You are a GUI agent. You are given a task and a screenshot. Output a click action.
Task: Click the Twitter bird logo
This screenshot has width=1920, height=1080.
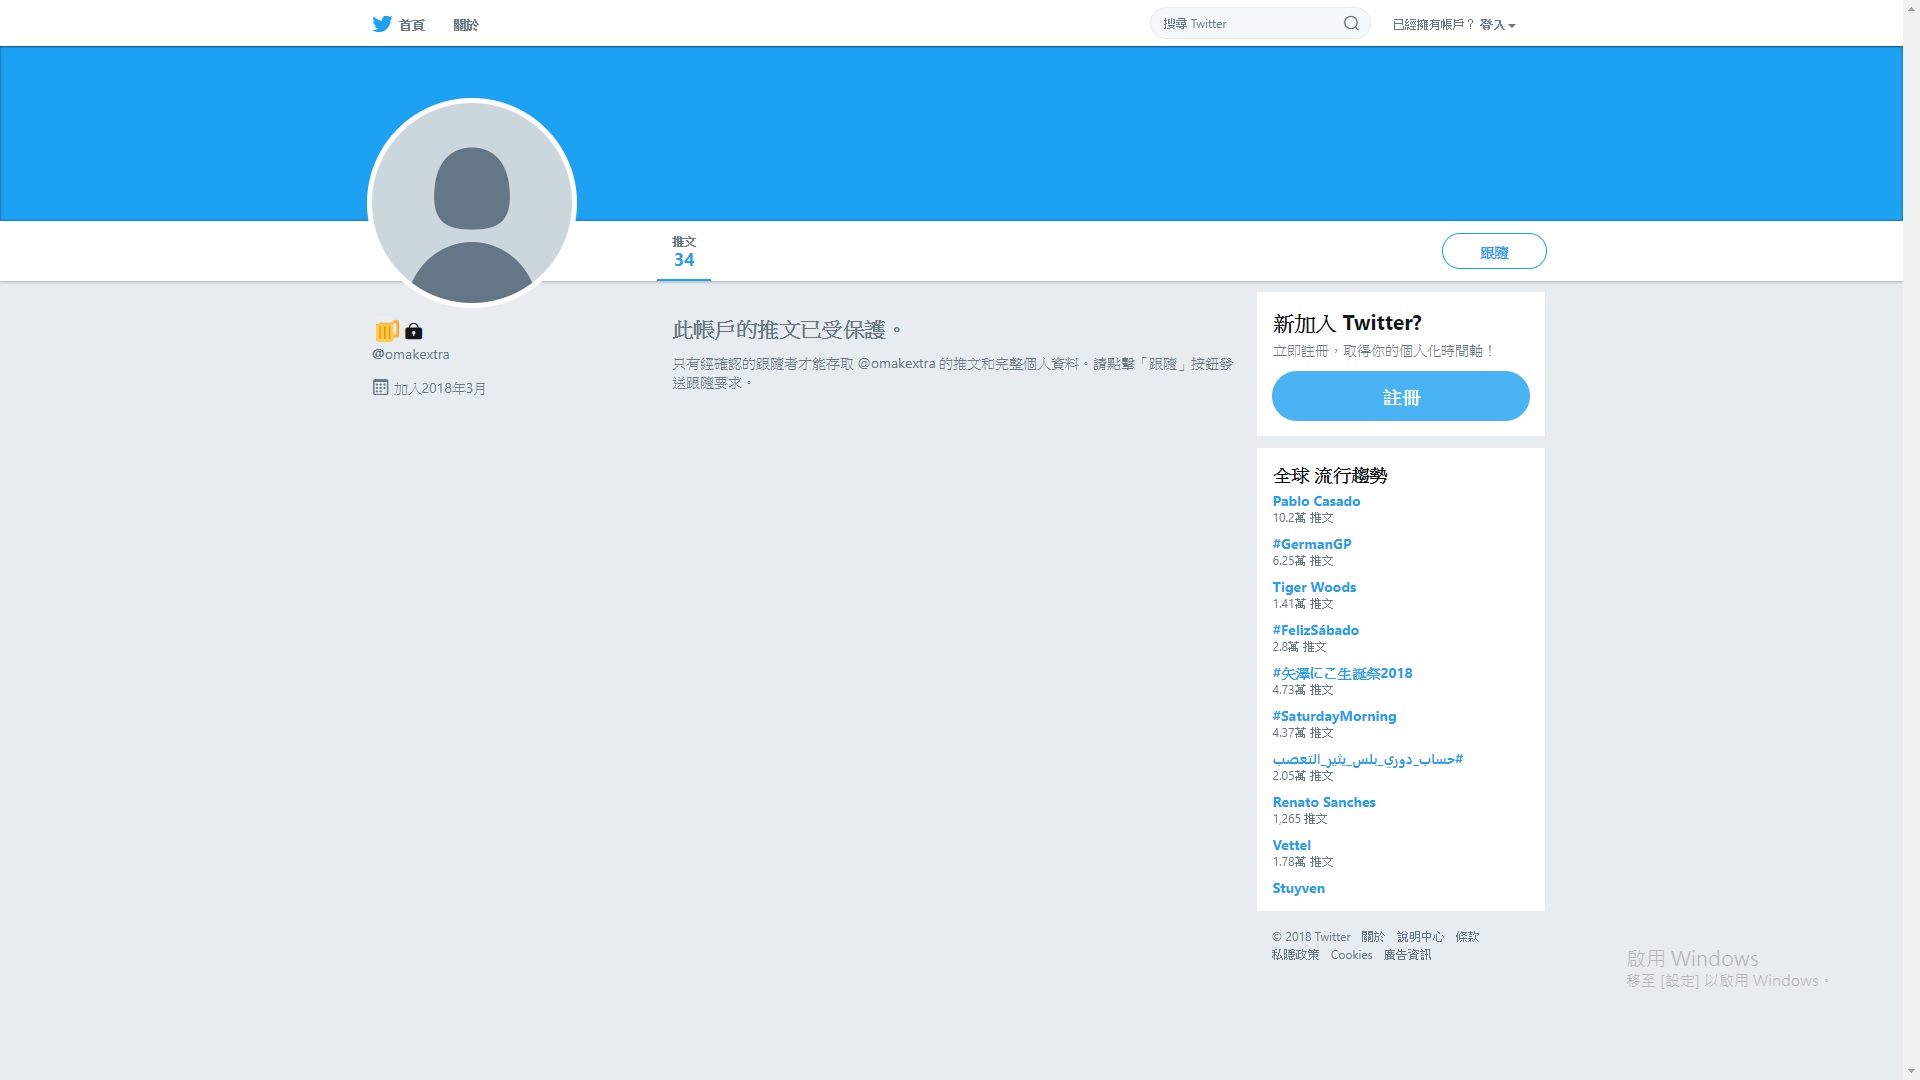click(382, 24)
